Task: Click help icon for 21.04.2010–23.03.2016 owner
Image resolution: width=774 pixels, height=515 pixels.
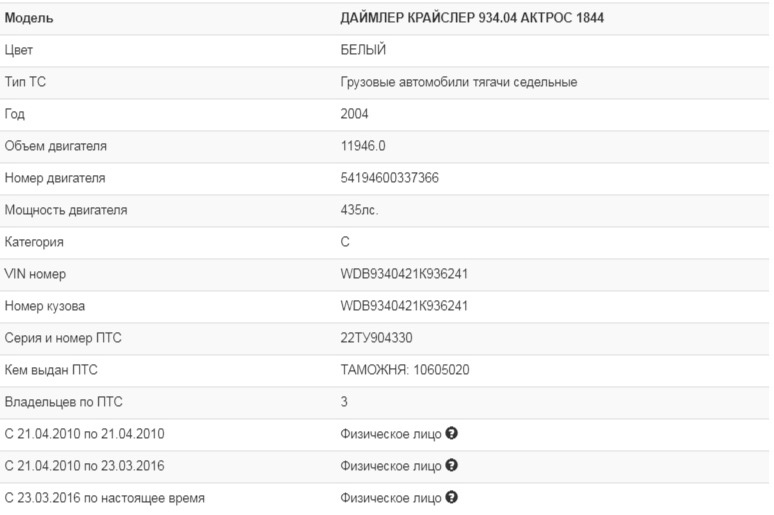Action: point(451,465)
